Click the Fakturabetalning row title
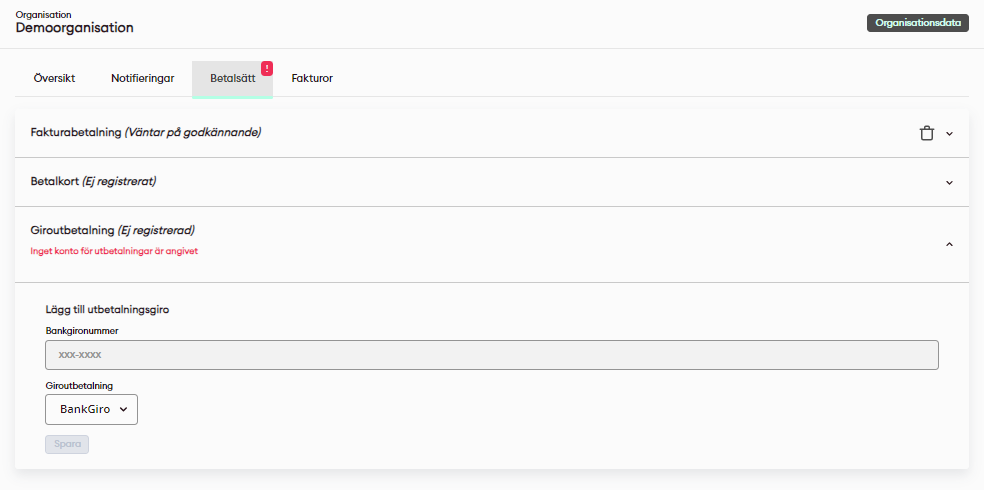The image size is (984, 490). coord(146,132)
